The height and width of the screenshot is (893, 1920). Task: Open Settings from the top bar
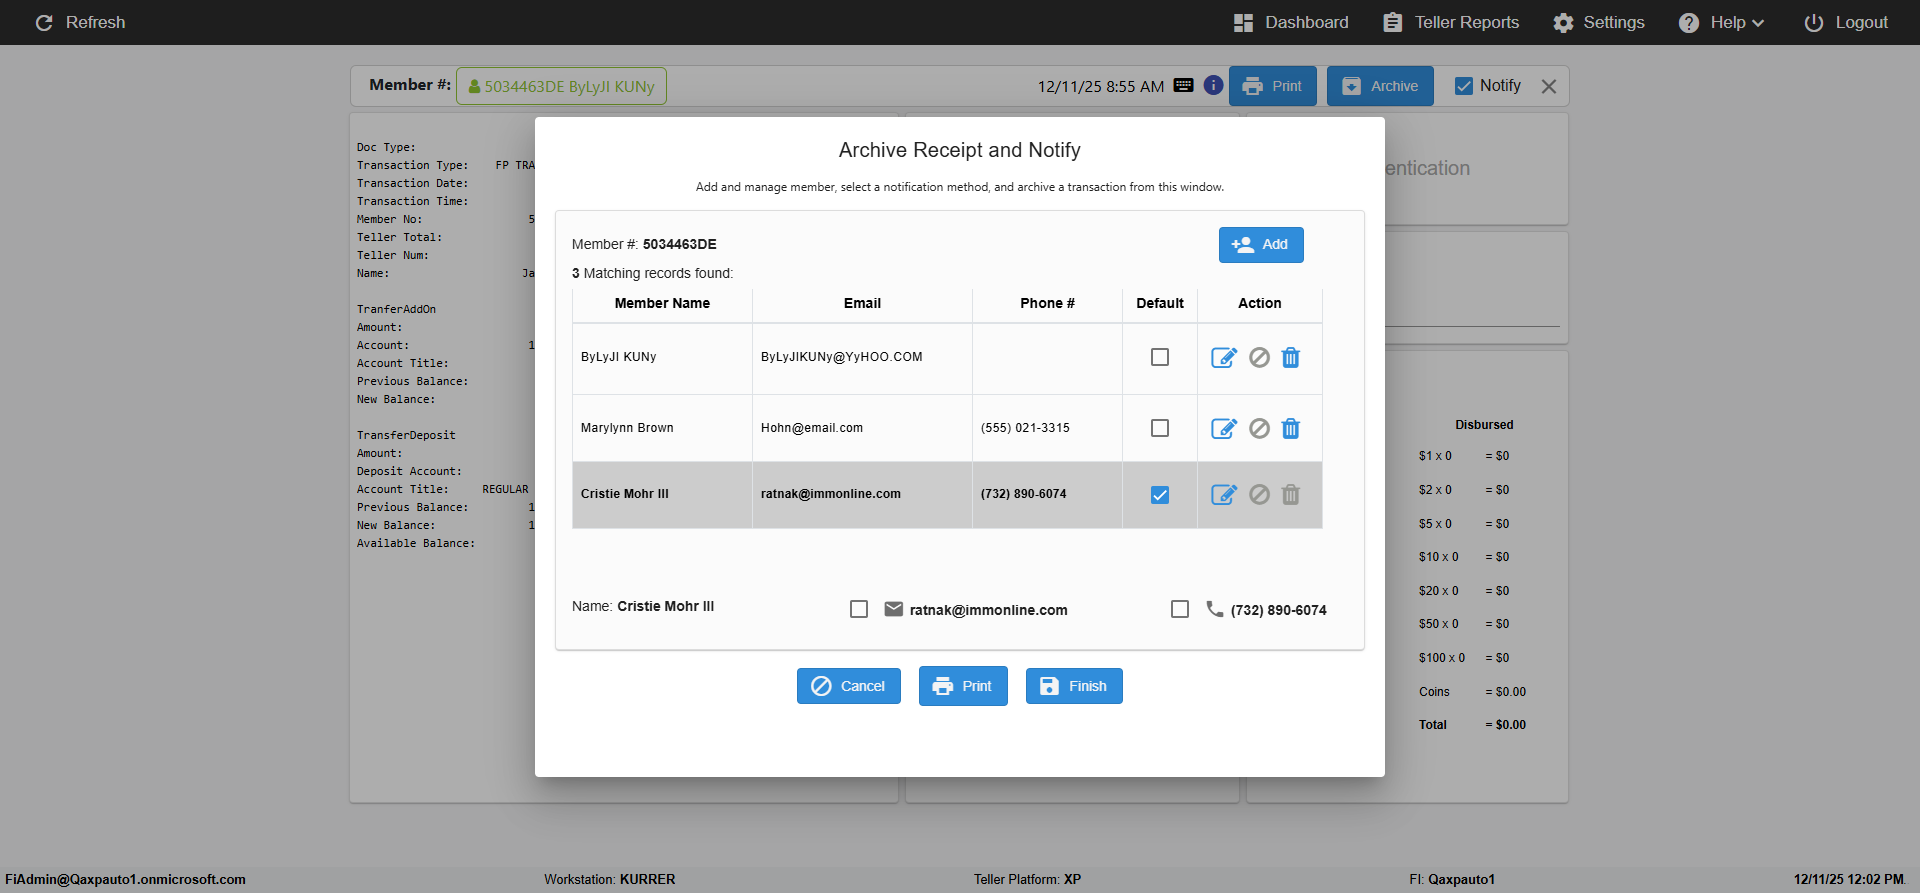1598,22
